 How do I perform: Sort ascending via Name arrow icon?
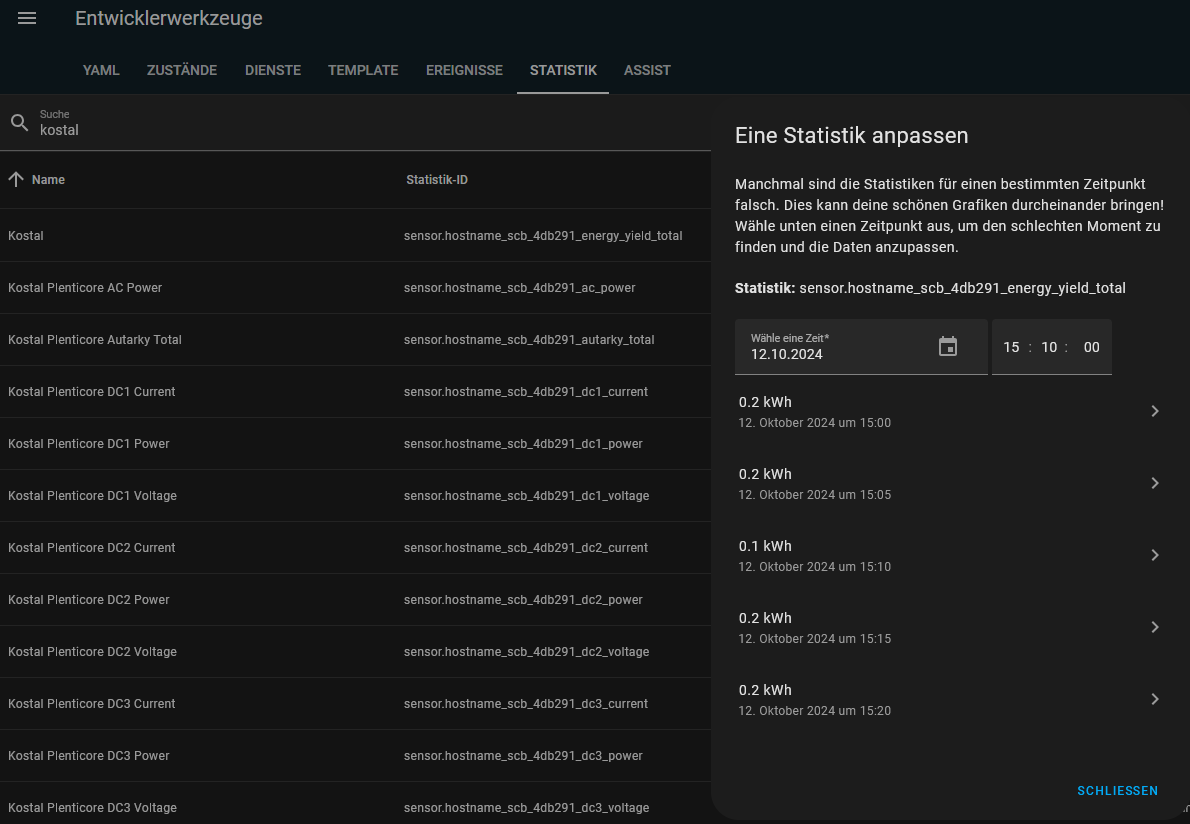point(16,180)
